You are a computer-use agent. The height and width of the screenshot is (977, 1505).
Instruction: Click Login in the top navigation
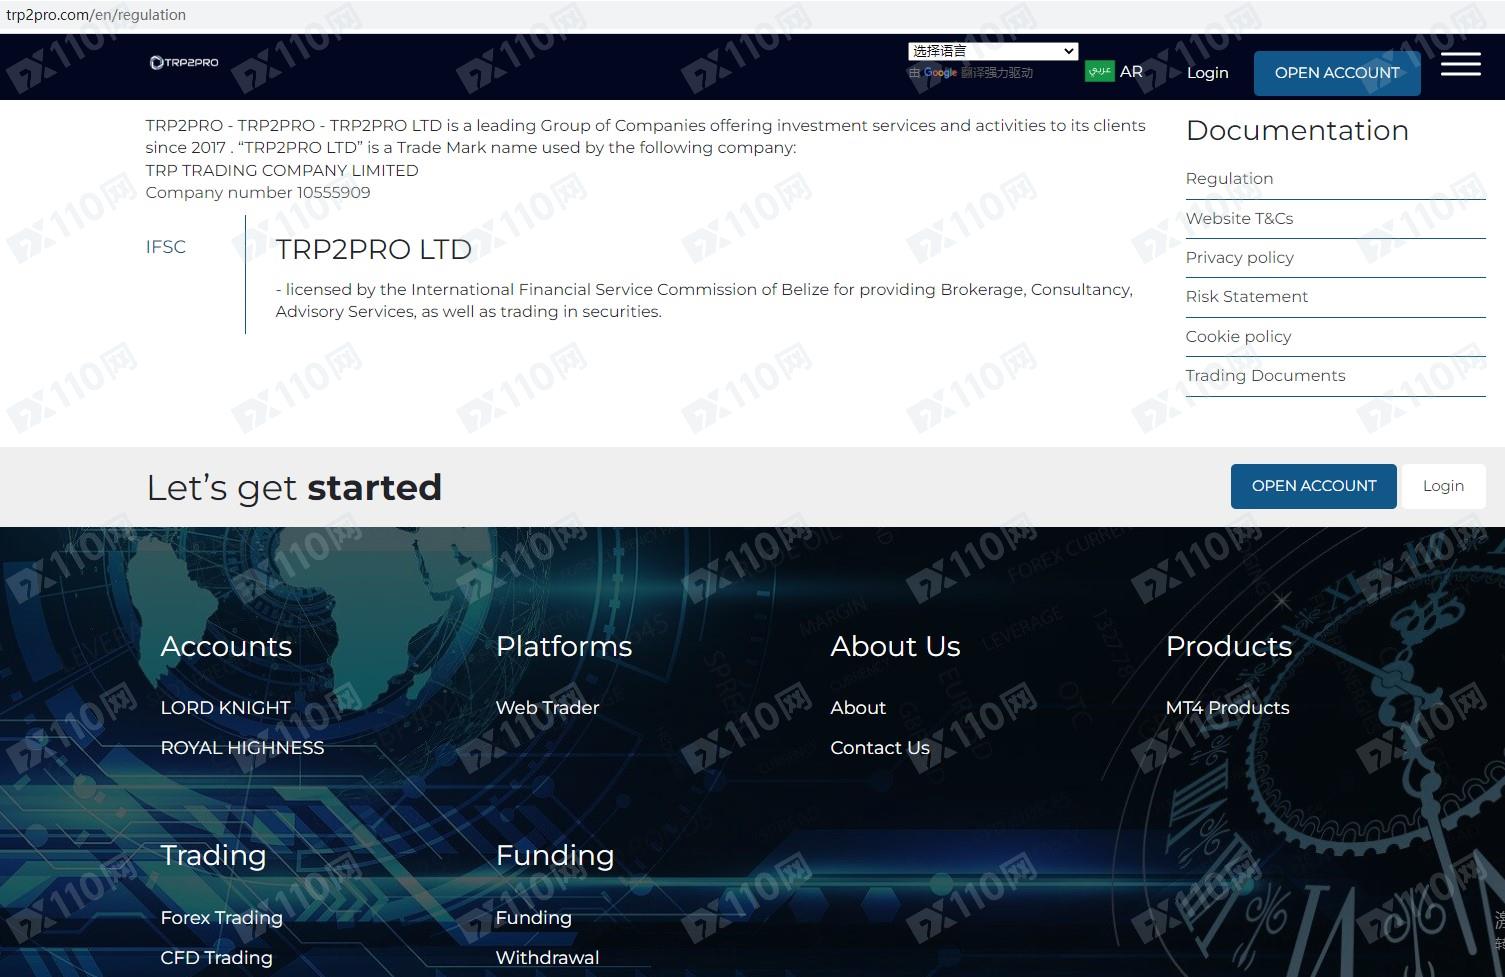[x=1207, y=73]
